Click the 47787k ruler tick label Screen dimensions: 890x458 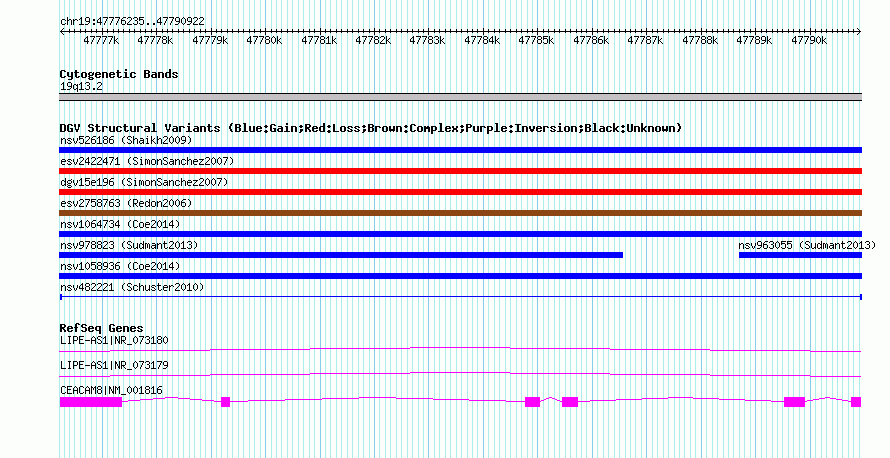(x=645, y=41)
